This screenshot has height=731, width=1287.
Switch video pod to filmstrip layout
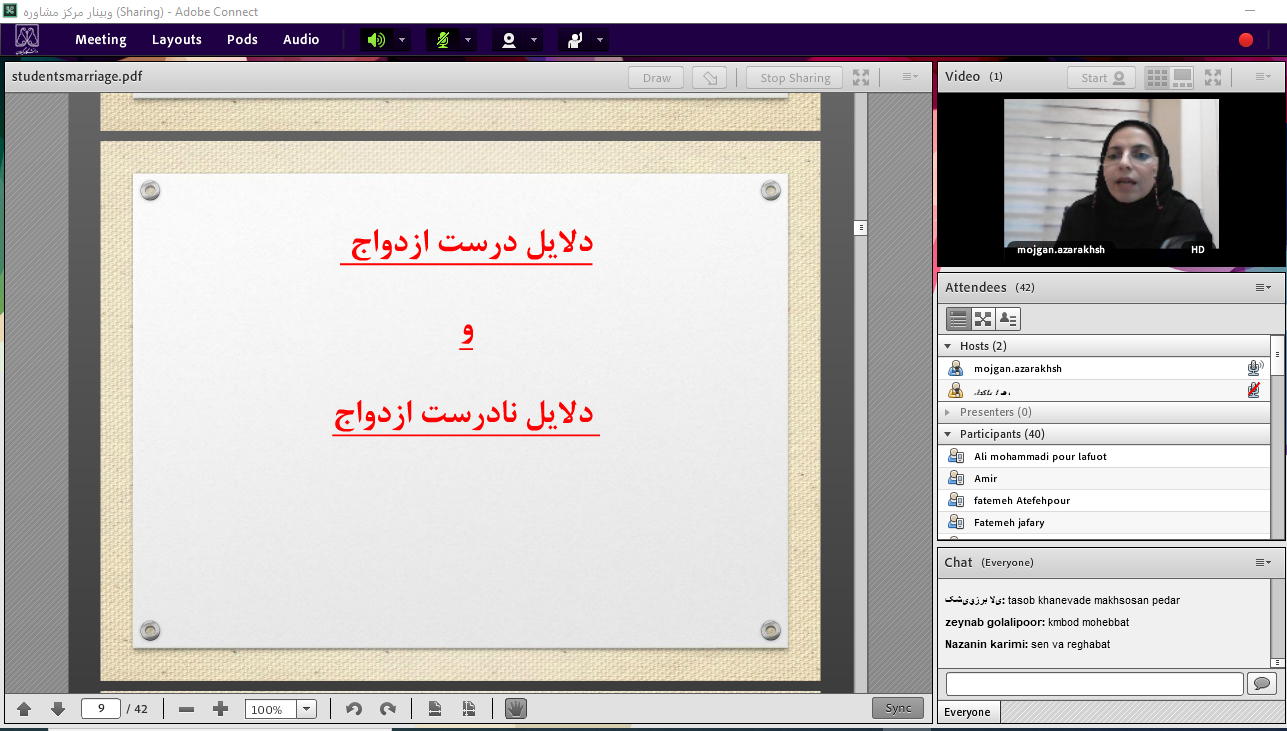(1183, 77)
